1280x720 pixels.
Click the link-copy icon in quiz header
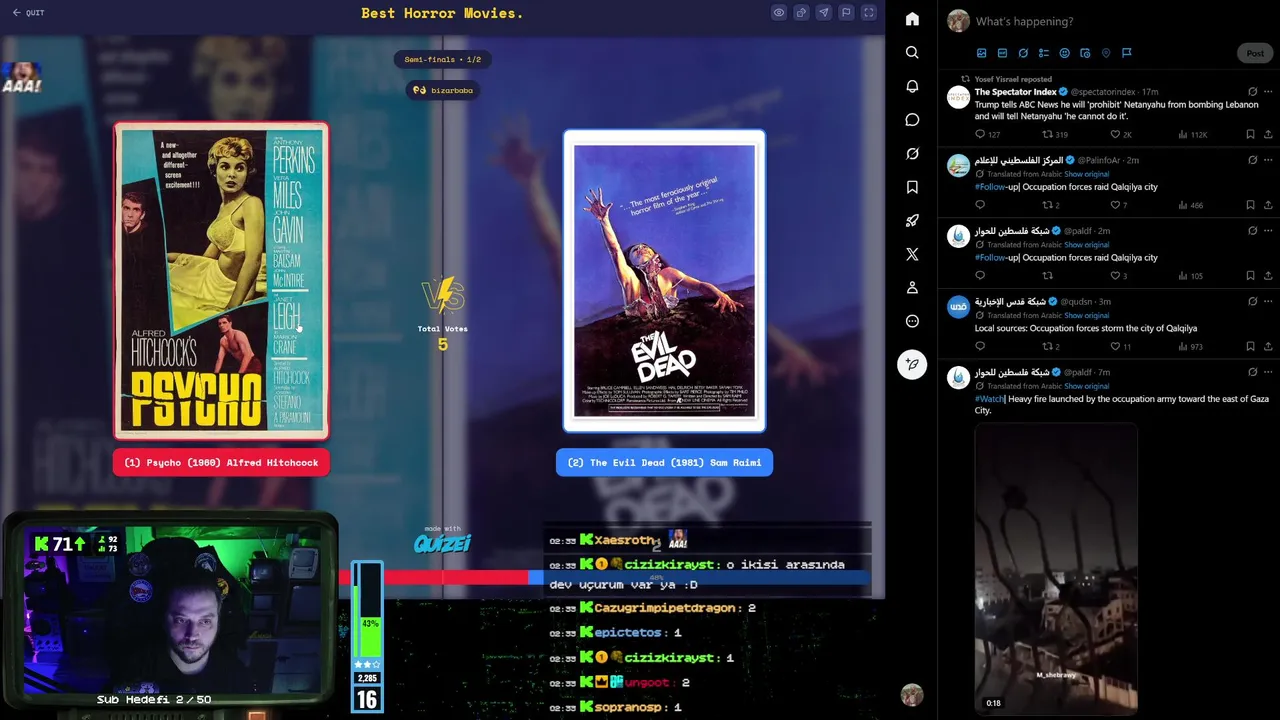[x=801, y=13]
